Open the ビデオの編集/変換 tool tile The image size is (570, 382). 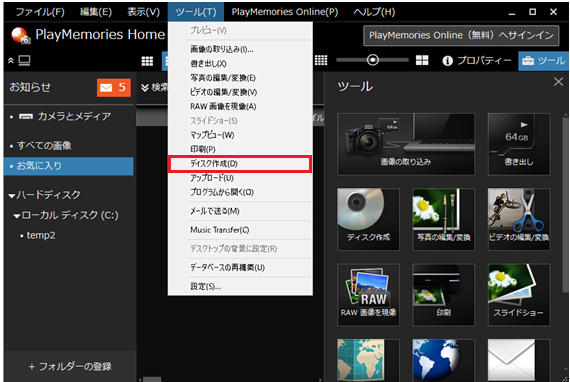coord(519,219)
